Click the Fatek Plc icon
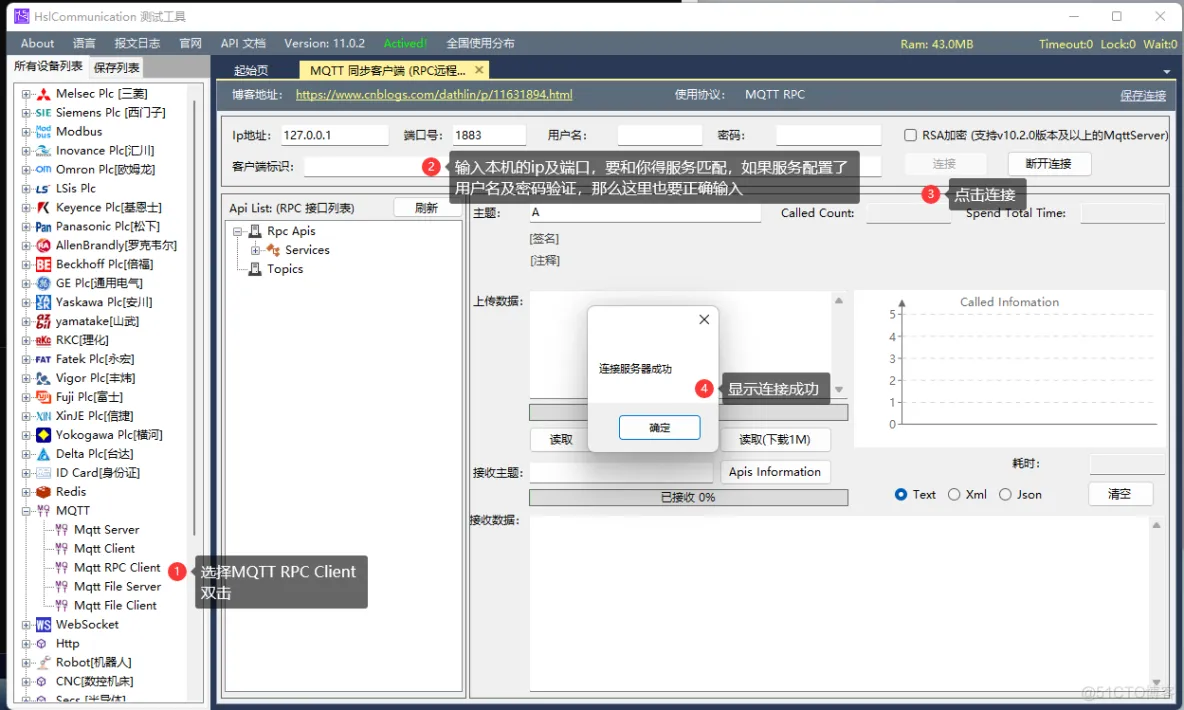 [44, 359]
